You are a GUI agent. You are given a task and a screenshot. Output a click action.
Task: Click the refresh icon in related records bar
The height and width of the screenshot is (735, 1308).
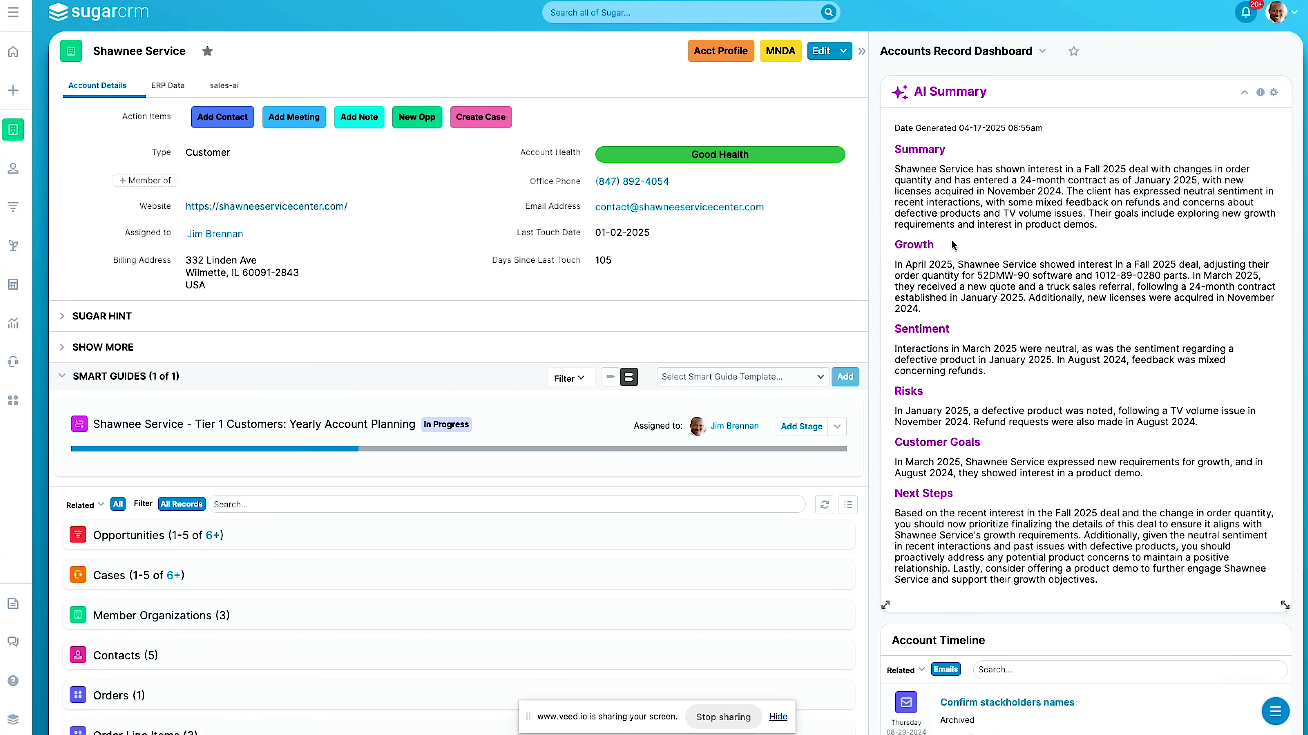[x=825, y=505]
